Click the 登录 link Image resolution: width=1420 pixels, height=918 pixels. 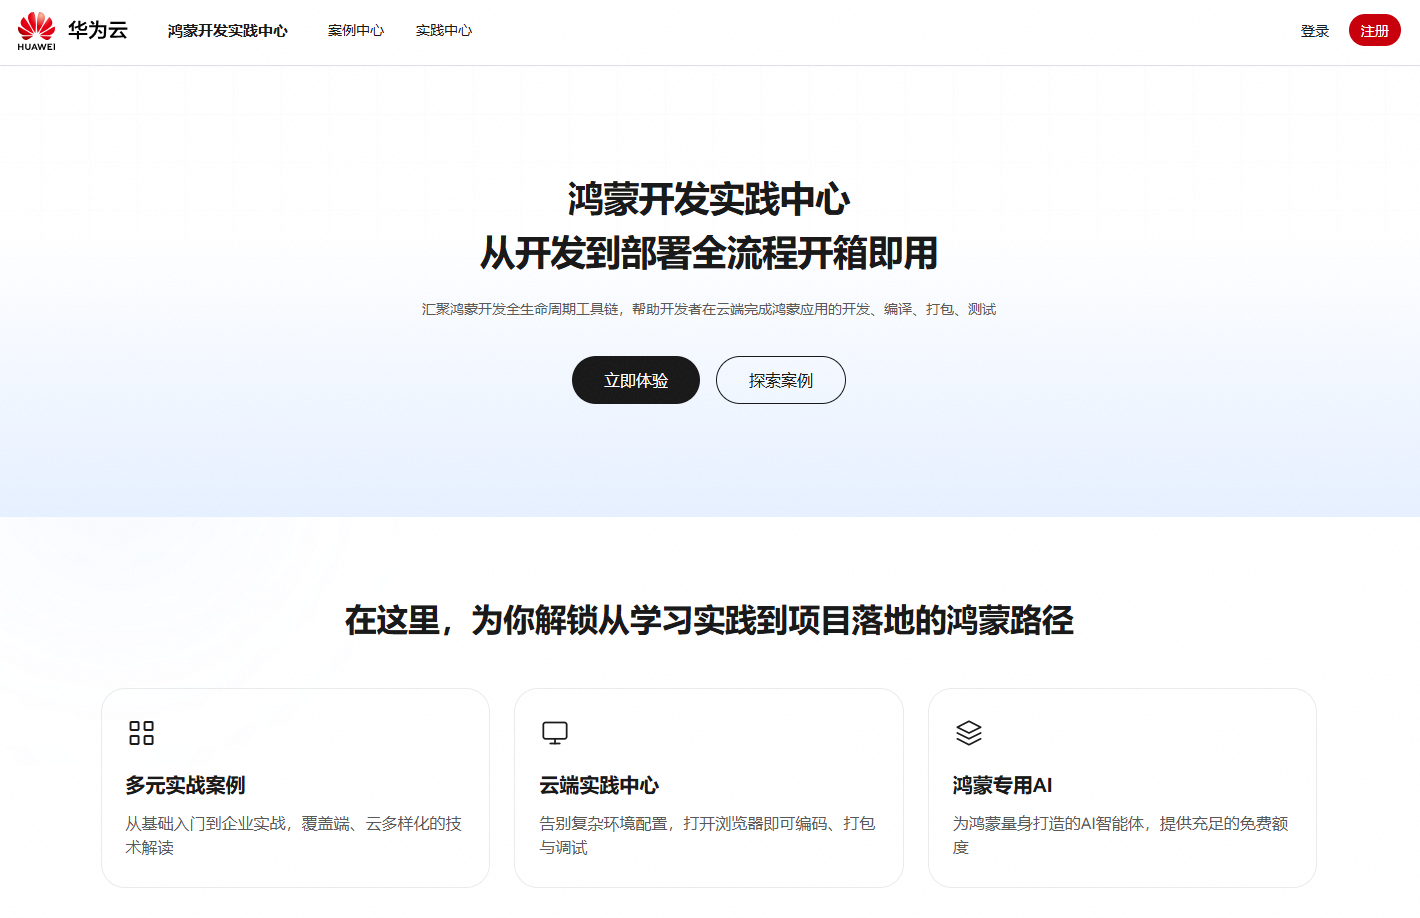1315,31
